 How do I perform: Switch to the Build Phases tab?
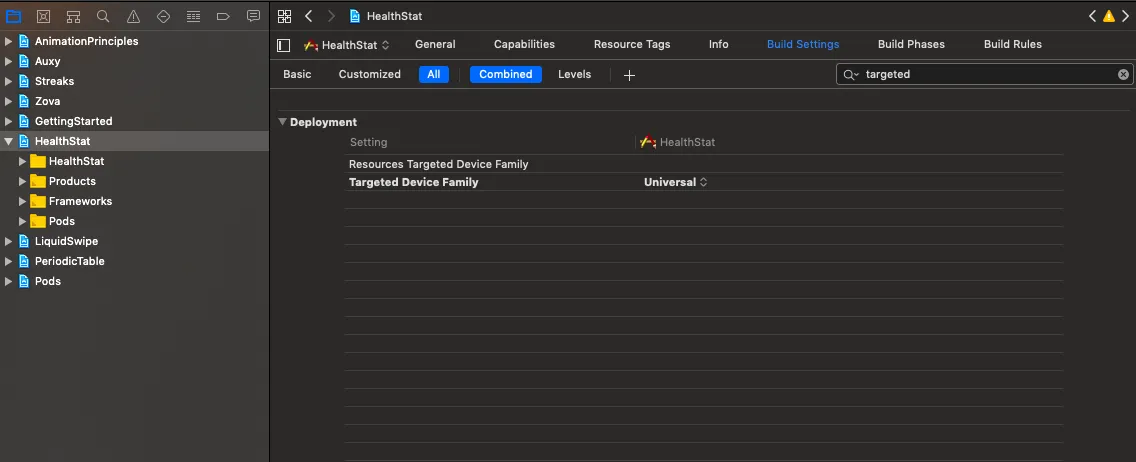coord(911,44)
